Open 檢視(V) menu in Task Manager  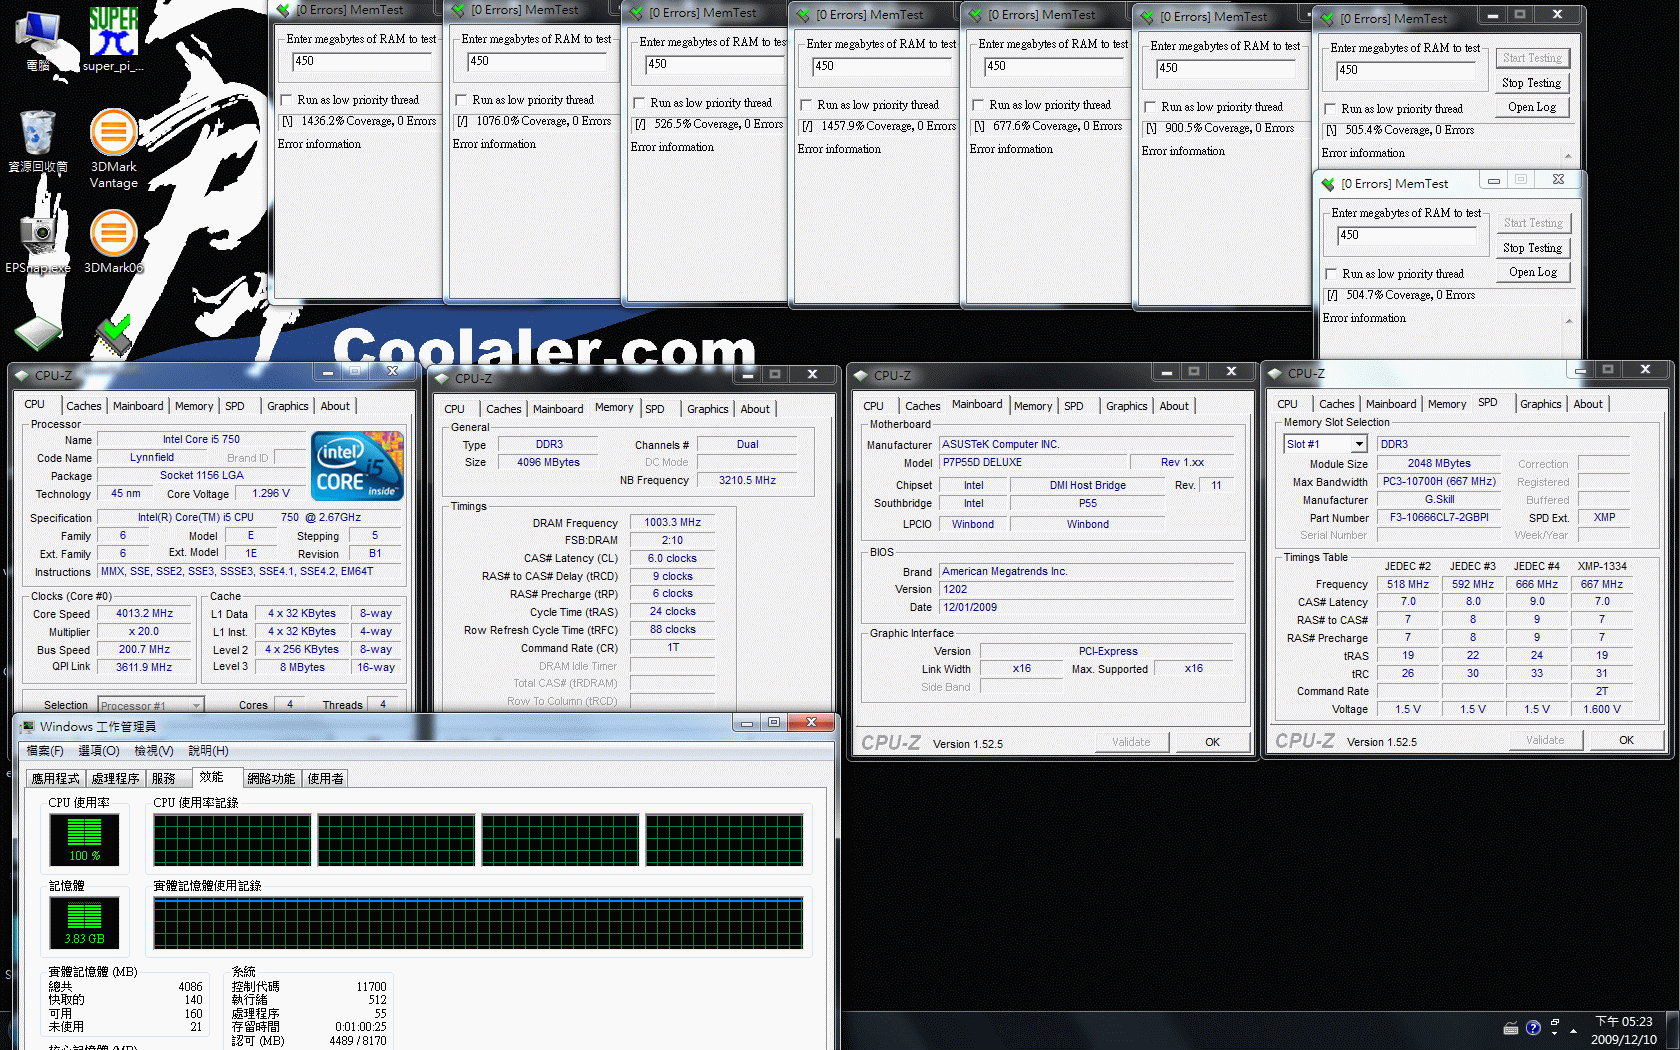pos(154,751)
